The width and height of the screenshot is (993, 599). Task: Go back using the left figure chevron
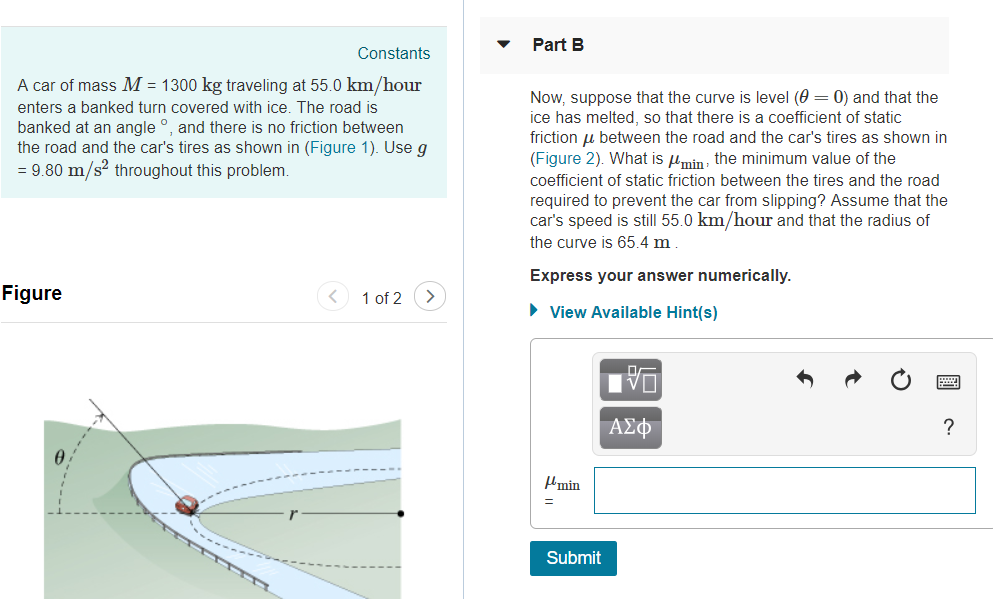[333, 296]
